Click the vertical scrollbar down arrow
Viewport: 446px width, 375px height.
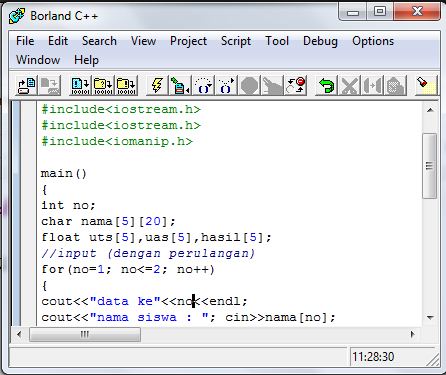430,318
